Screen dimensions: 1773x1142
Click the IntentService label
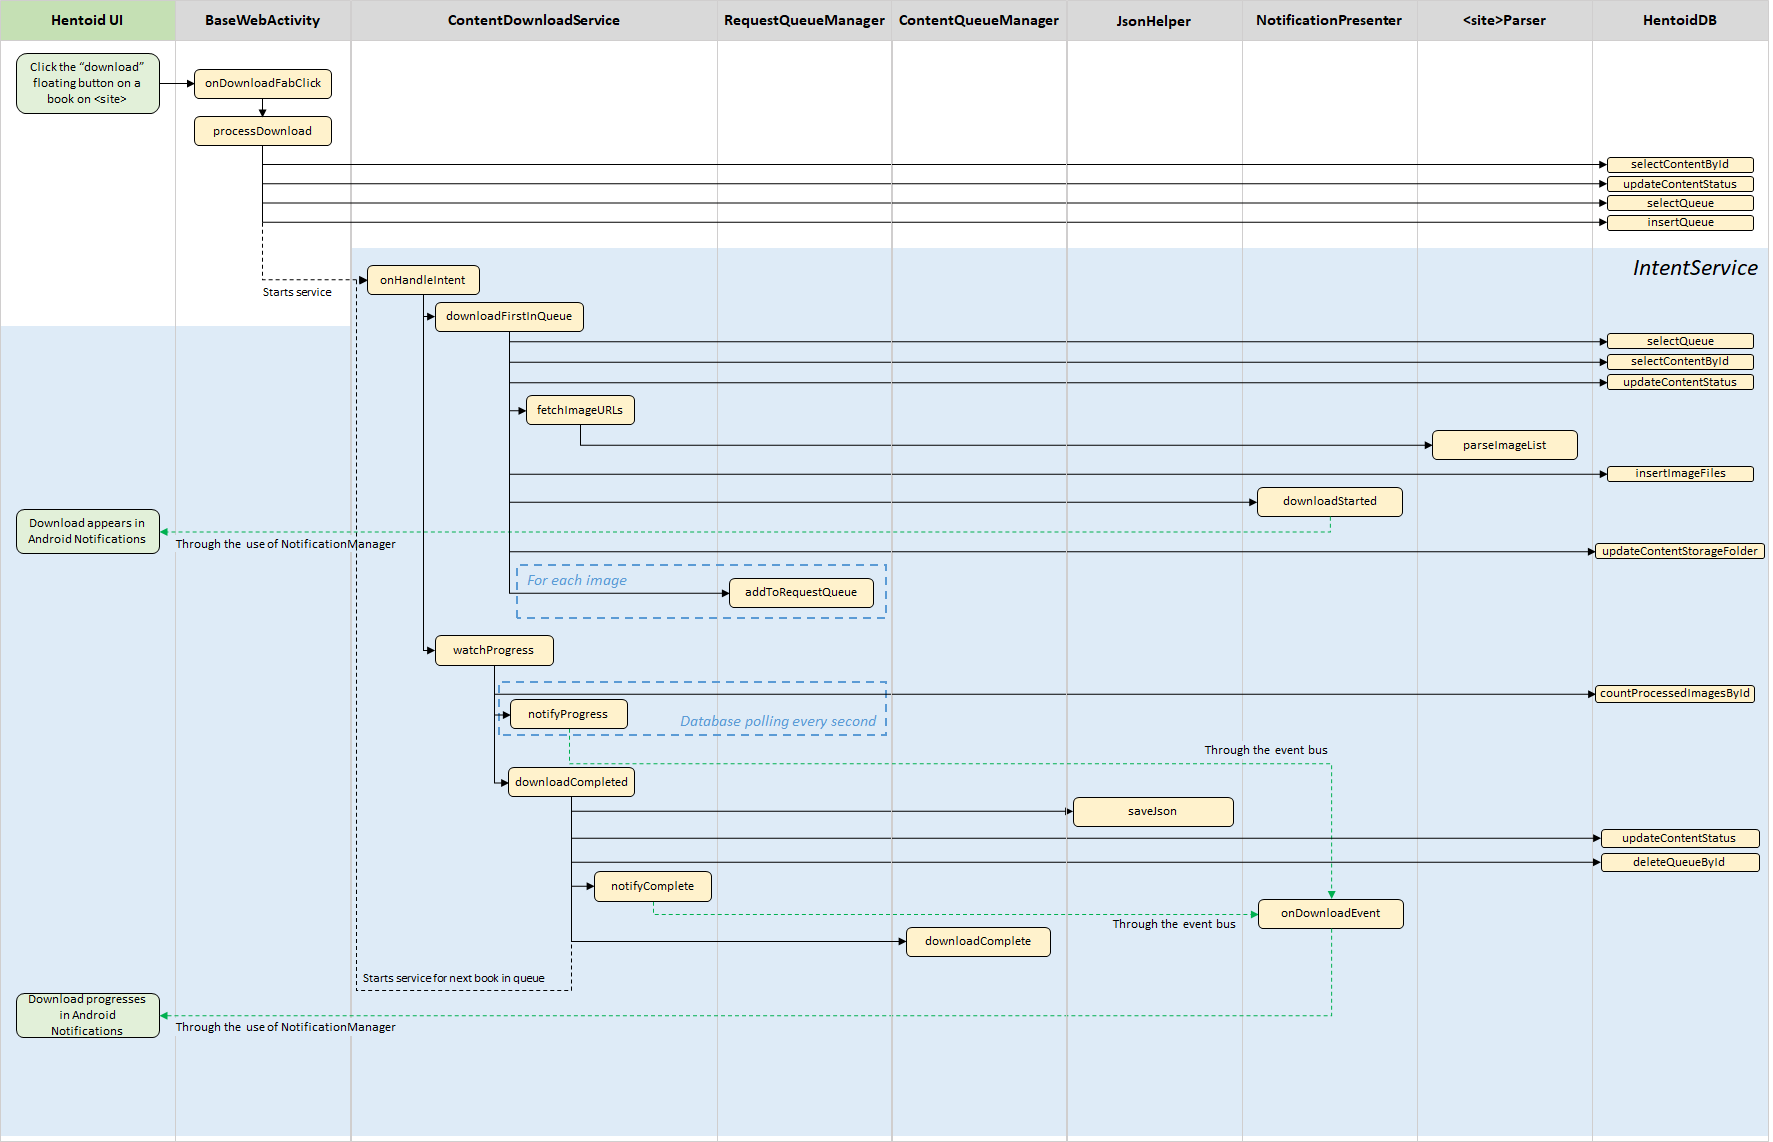[1695, 268]
